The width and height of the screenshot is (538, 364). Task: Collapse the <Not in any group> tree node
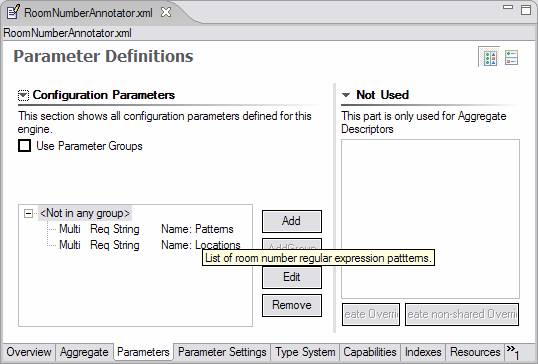28,214
